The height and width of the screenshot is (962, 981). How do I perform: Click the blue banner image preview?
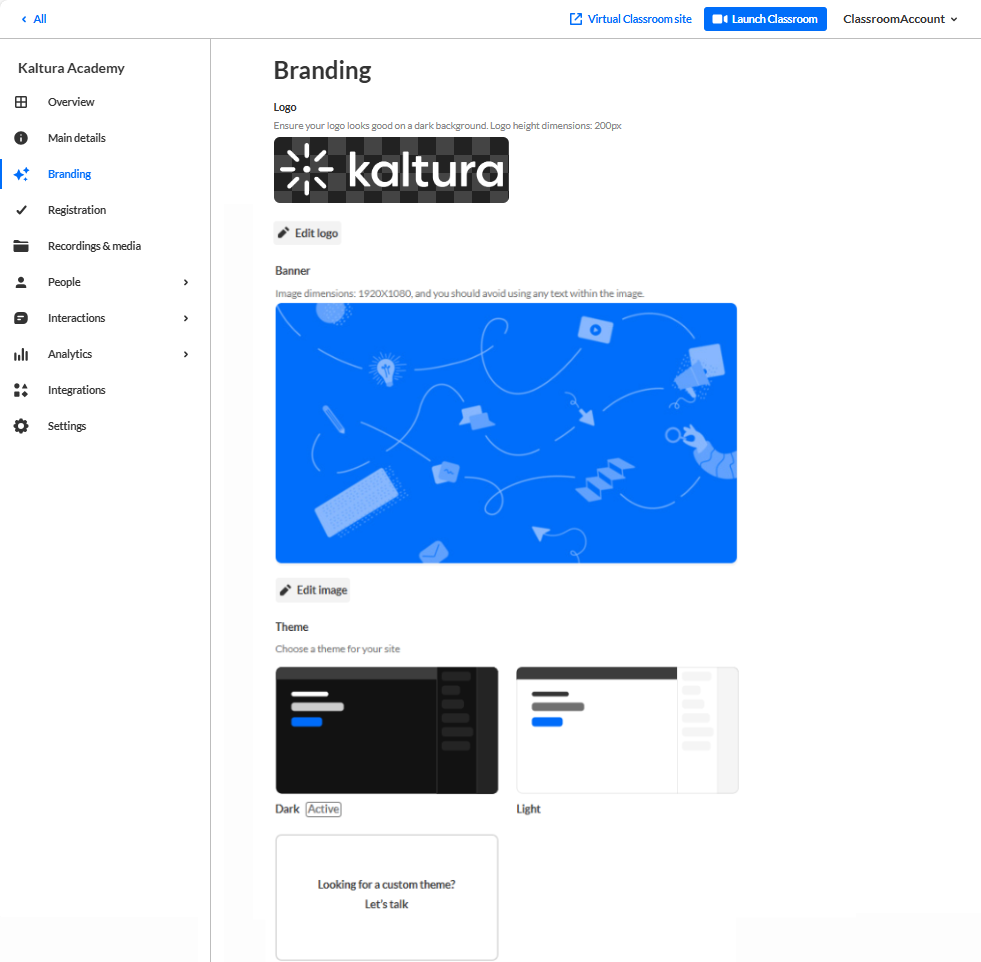506,433
